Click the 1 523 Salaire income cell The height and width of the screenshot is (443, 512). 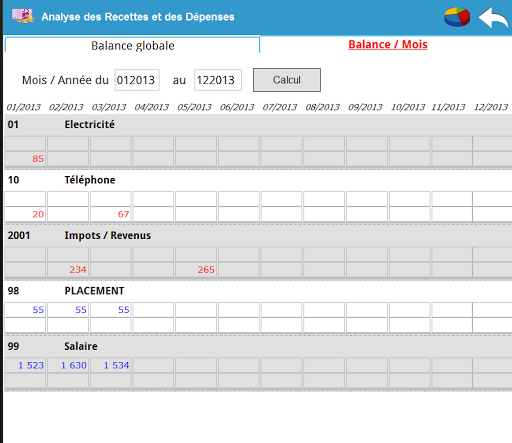tap(25, 365)
